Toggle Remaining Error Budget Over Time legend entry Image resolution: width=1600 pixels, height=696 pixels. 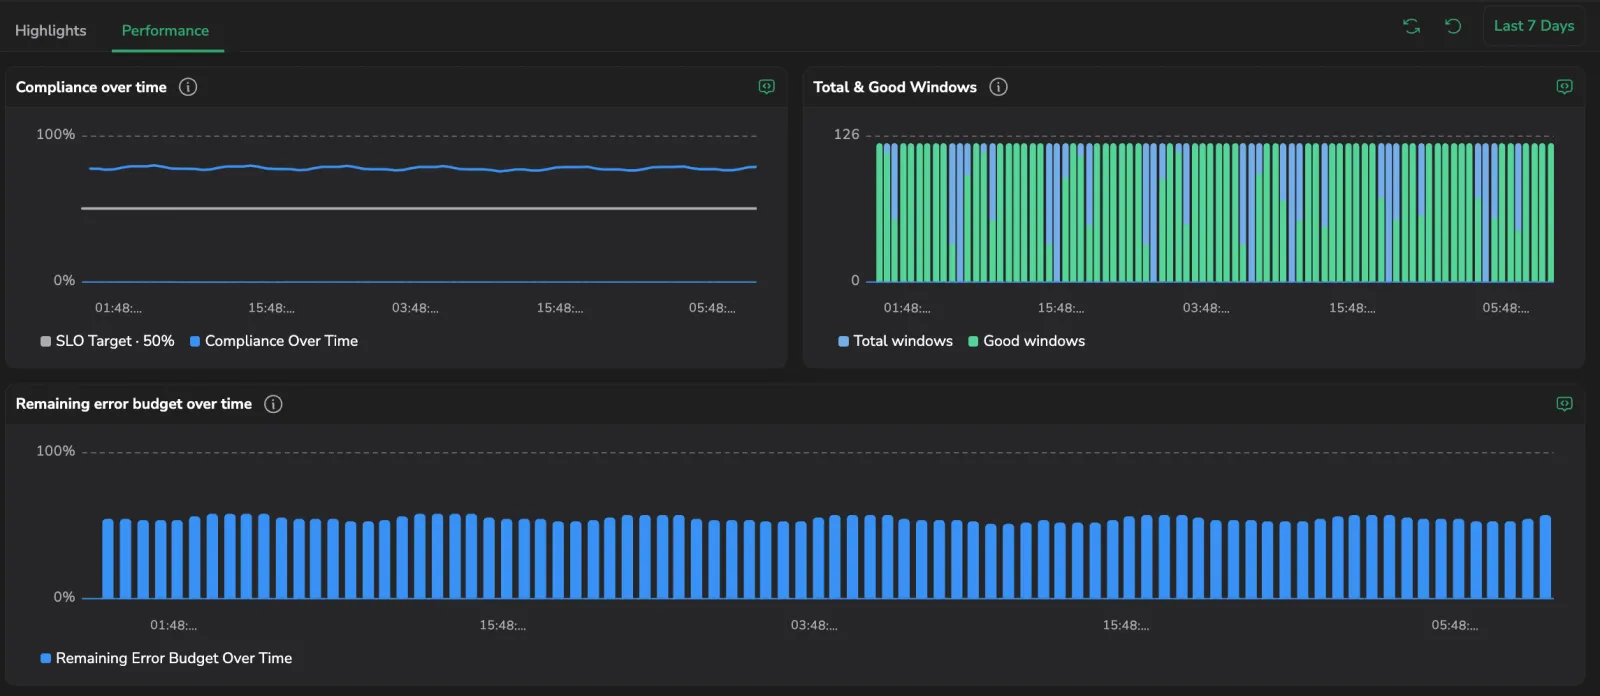click(x=166, y=658)
